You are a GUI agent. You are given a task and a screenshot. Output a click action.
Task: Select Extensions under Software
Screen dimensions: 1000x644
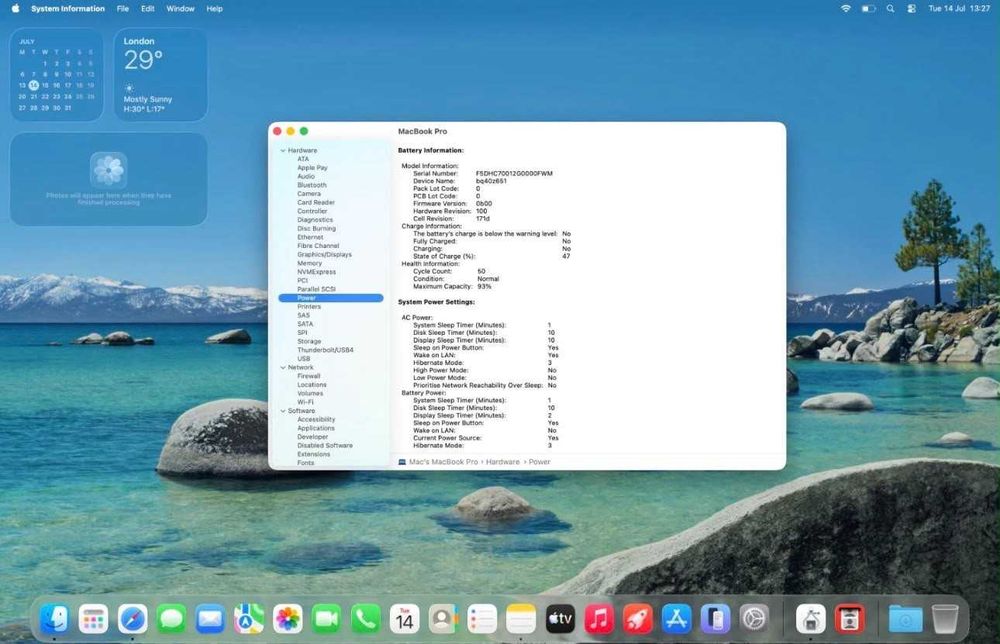click(314, 454)
